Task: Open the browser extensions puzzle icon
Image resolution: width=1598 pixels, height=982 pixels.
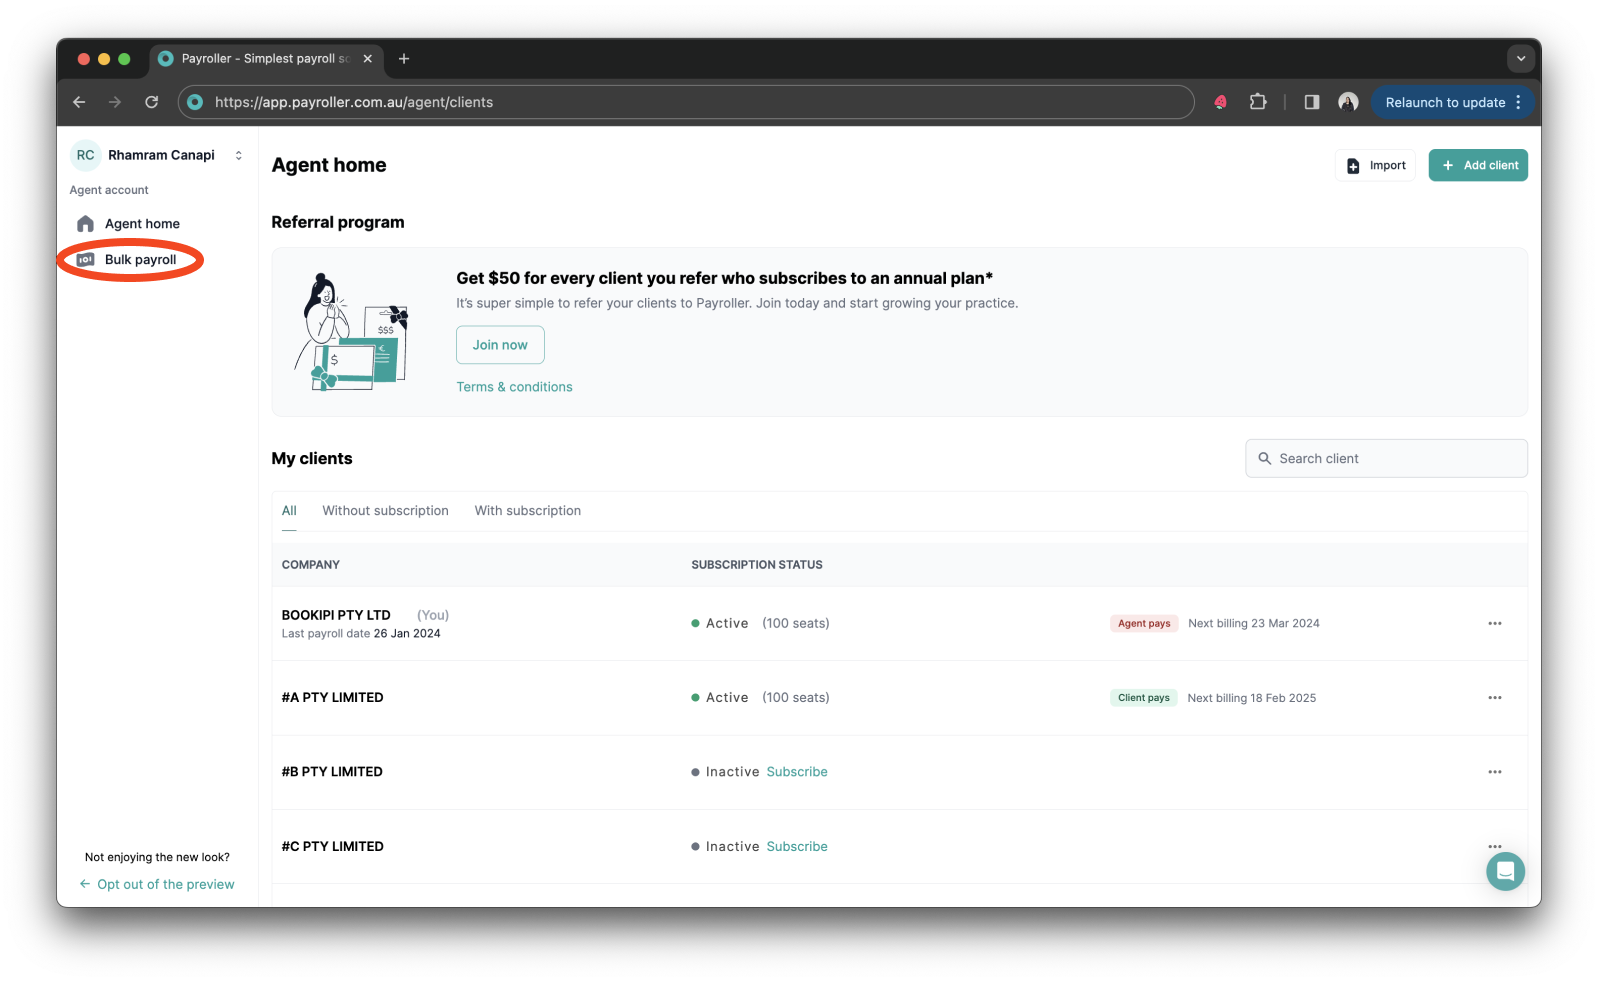Action: point(1258,102)
